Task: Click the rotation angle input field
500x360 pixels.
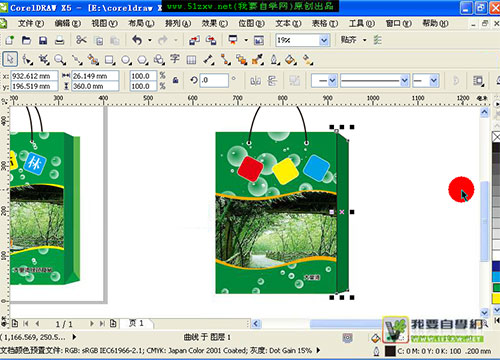Action: click(214, 80)
